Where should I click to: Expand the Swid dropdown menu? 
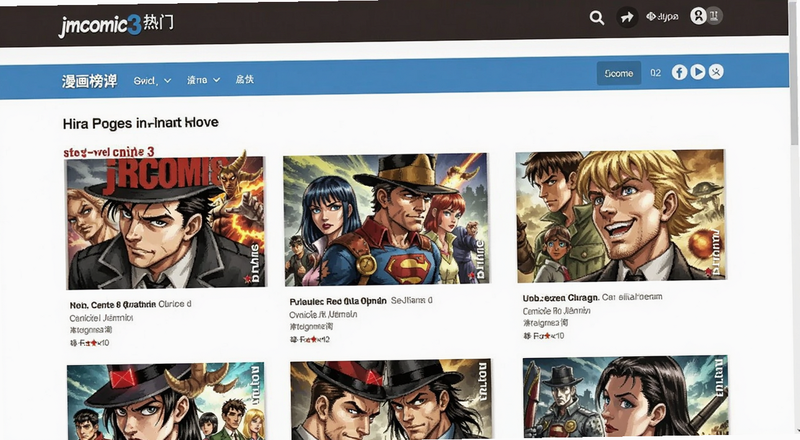pos(152,81)
